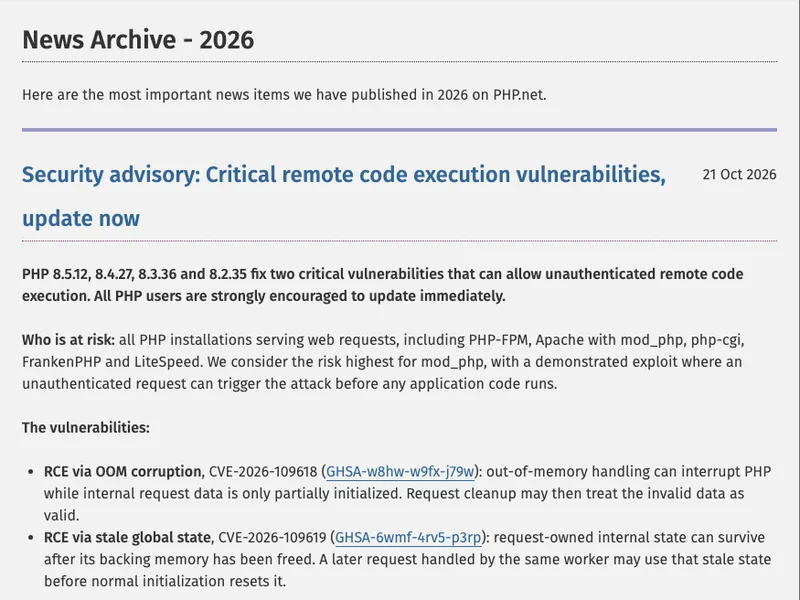The width and height of the screenshot is (800, 600).
Task: Click the intro sentence mentioning PHP.net
Action: point(284,95)
